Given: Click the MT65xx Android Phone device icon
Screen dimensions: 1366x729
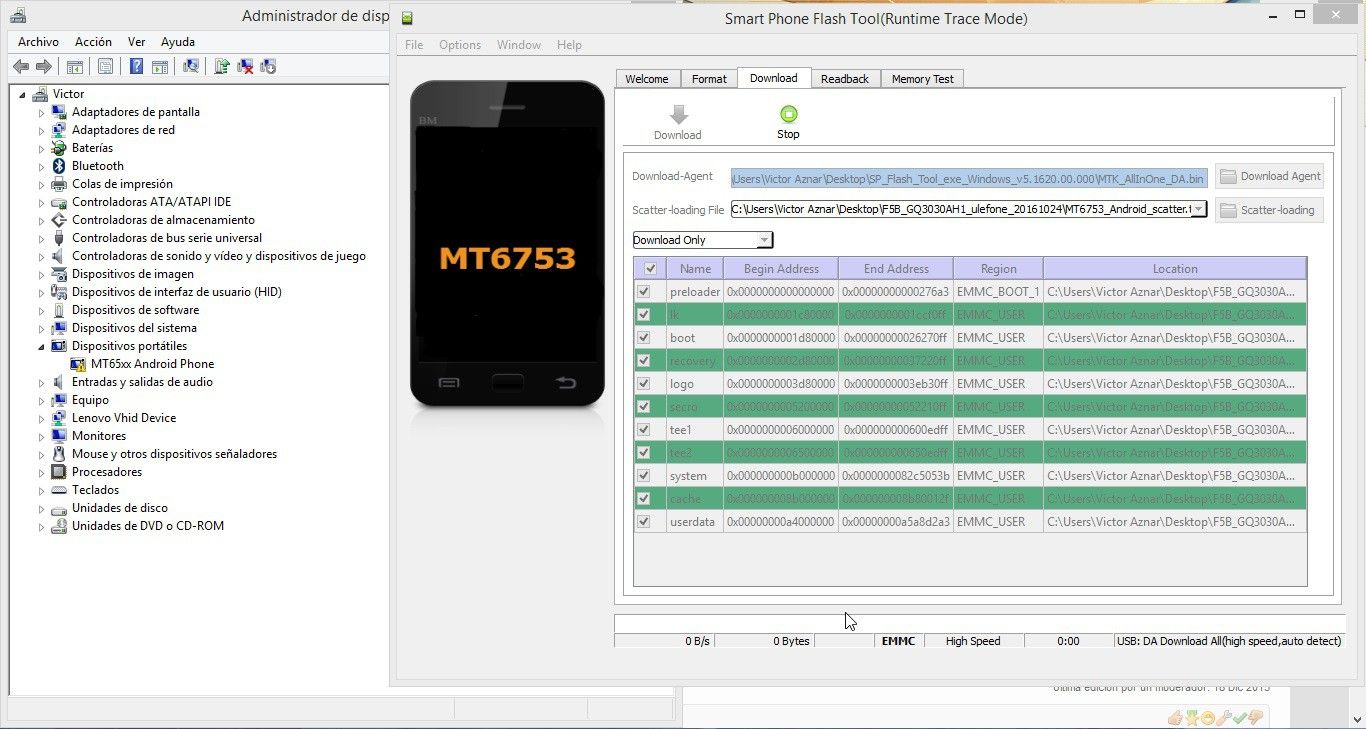Looking at the screenshot, I should 78,364.
